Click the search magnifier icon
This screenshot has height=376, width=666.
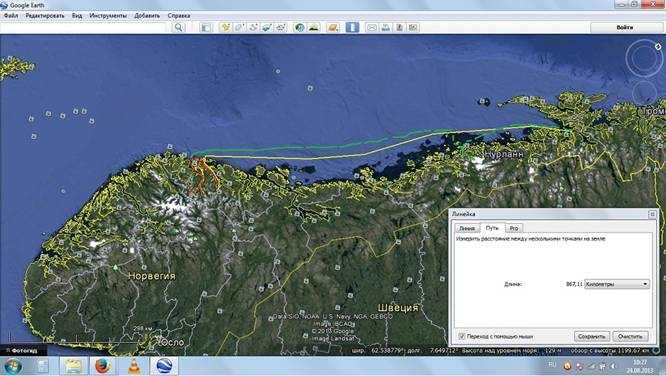point(179,27)
